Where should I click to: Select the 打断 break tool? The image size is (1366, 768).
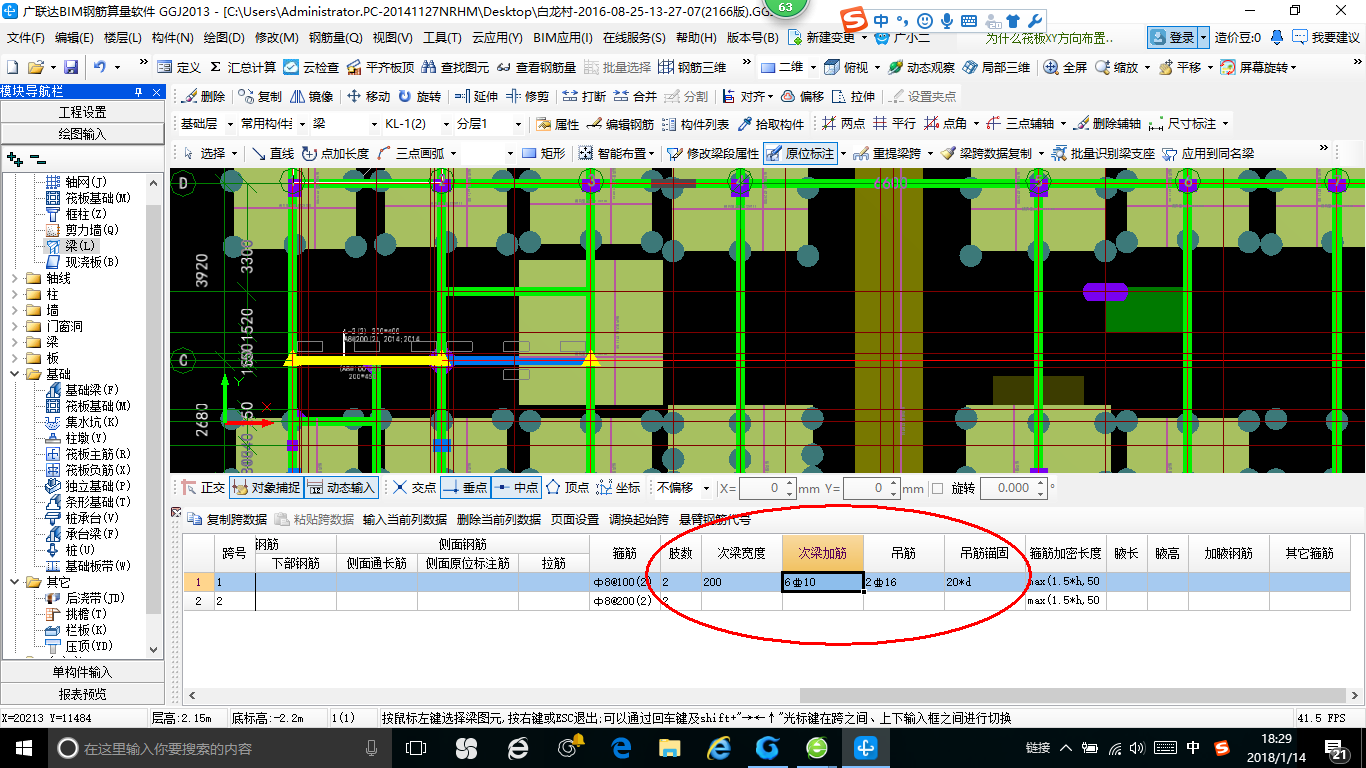[584, 96]
